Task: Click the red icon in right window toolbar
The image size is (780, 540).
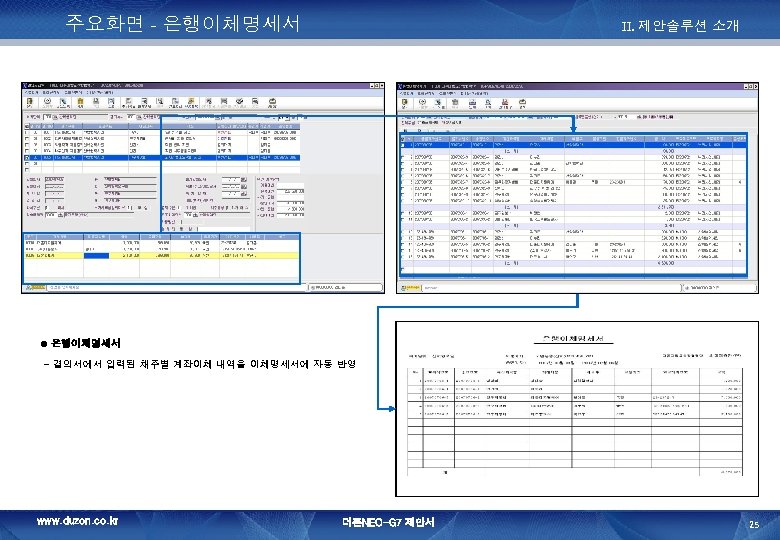Action: [x=504, y=102]
